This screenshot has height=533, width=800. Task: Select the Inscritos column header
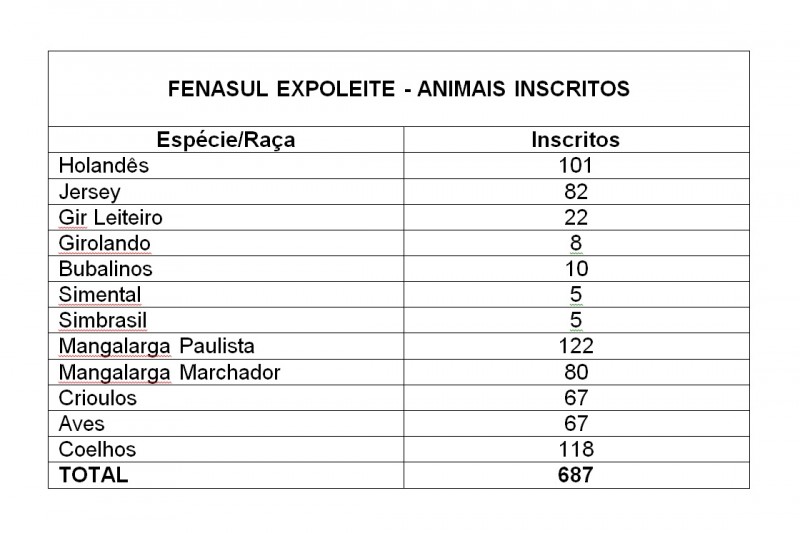click(576, 140)
